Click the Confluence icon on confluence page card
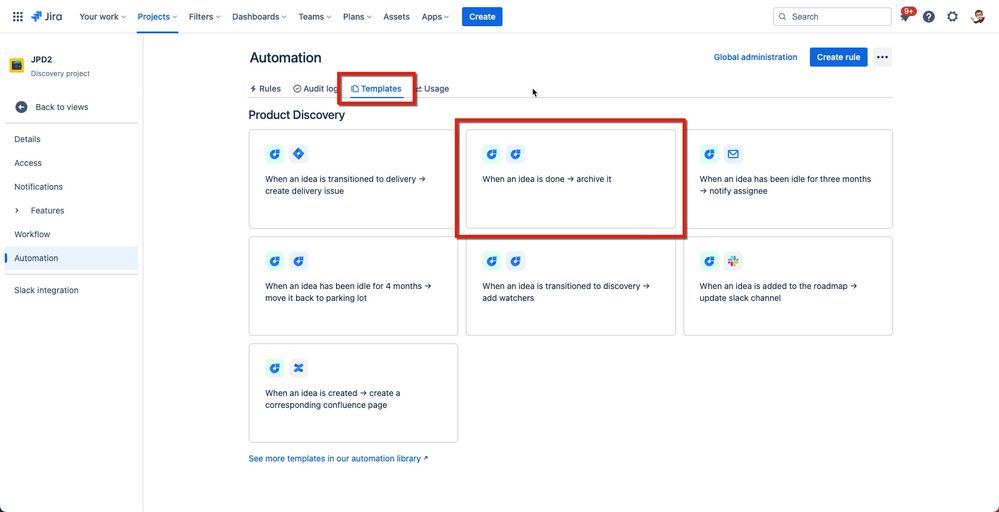 [x=298, y=368]
